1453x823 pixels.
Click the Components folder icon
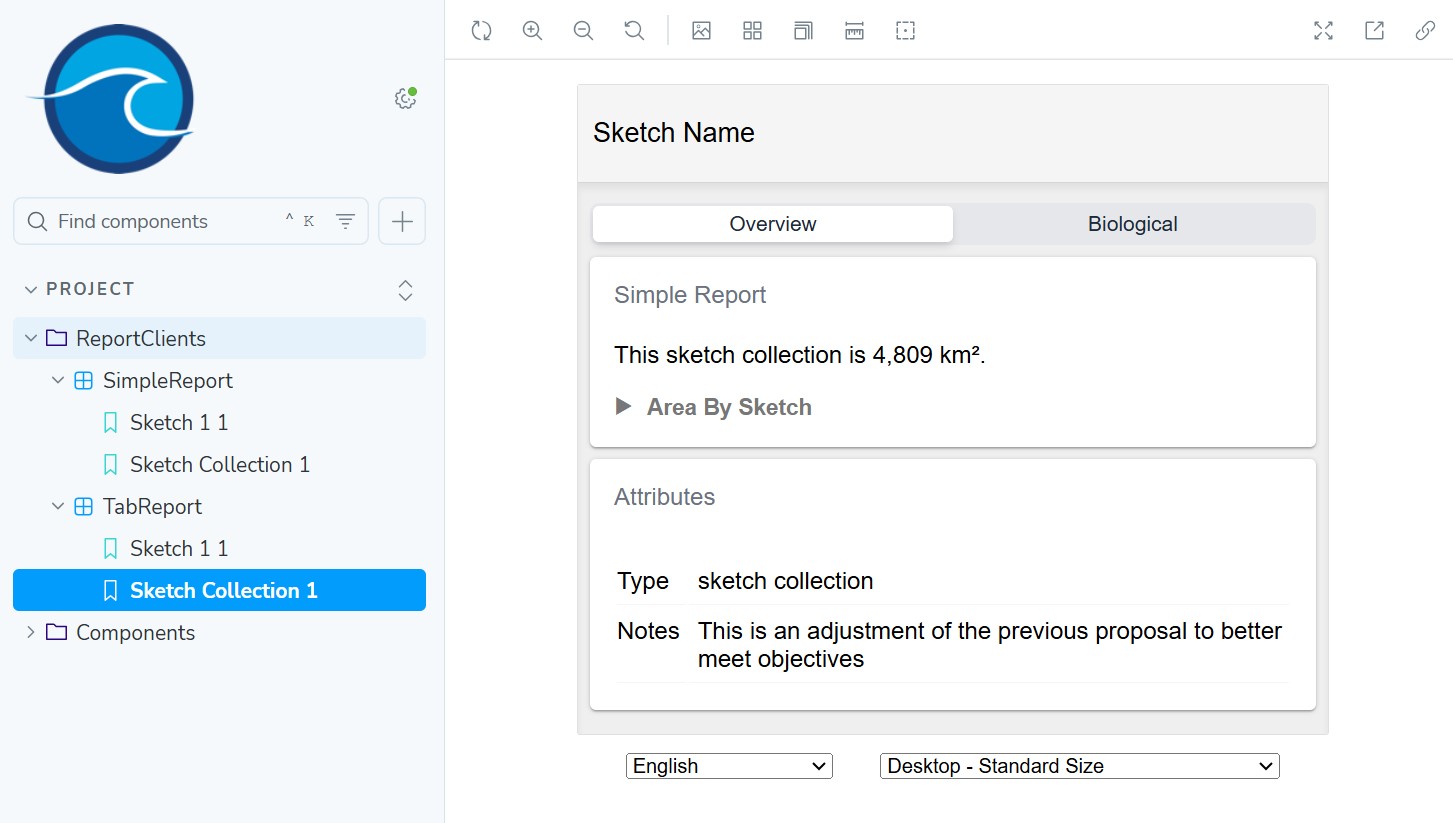tap(57, 632)
